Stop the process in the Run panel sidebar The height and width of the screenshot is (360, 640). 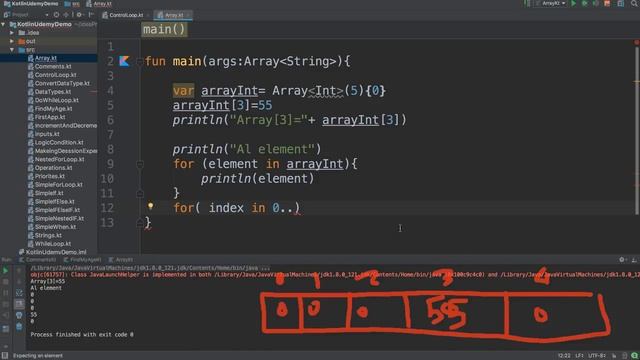point(5,282)
